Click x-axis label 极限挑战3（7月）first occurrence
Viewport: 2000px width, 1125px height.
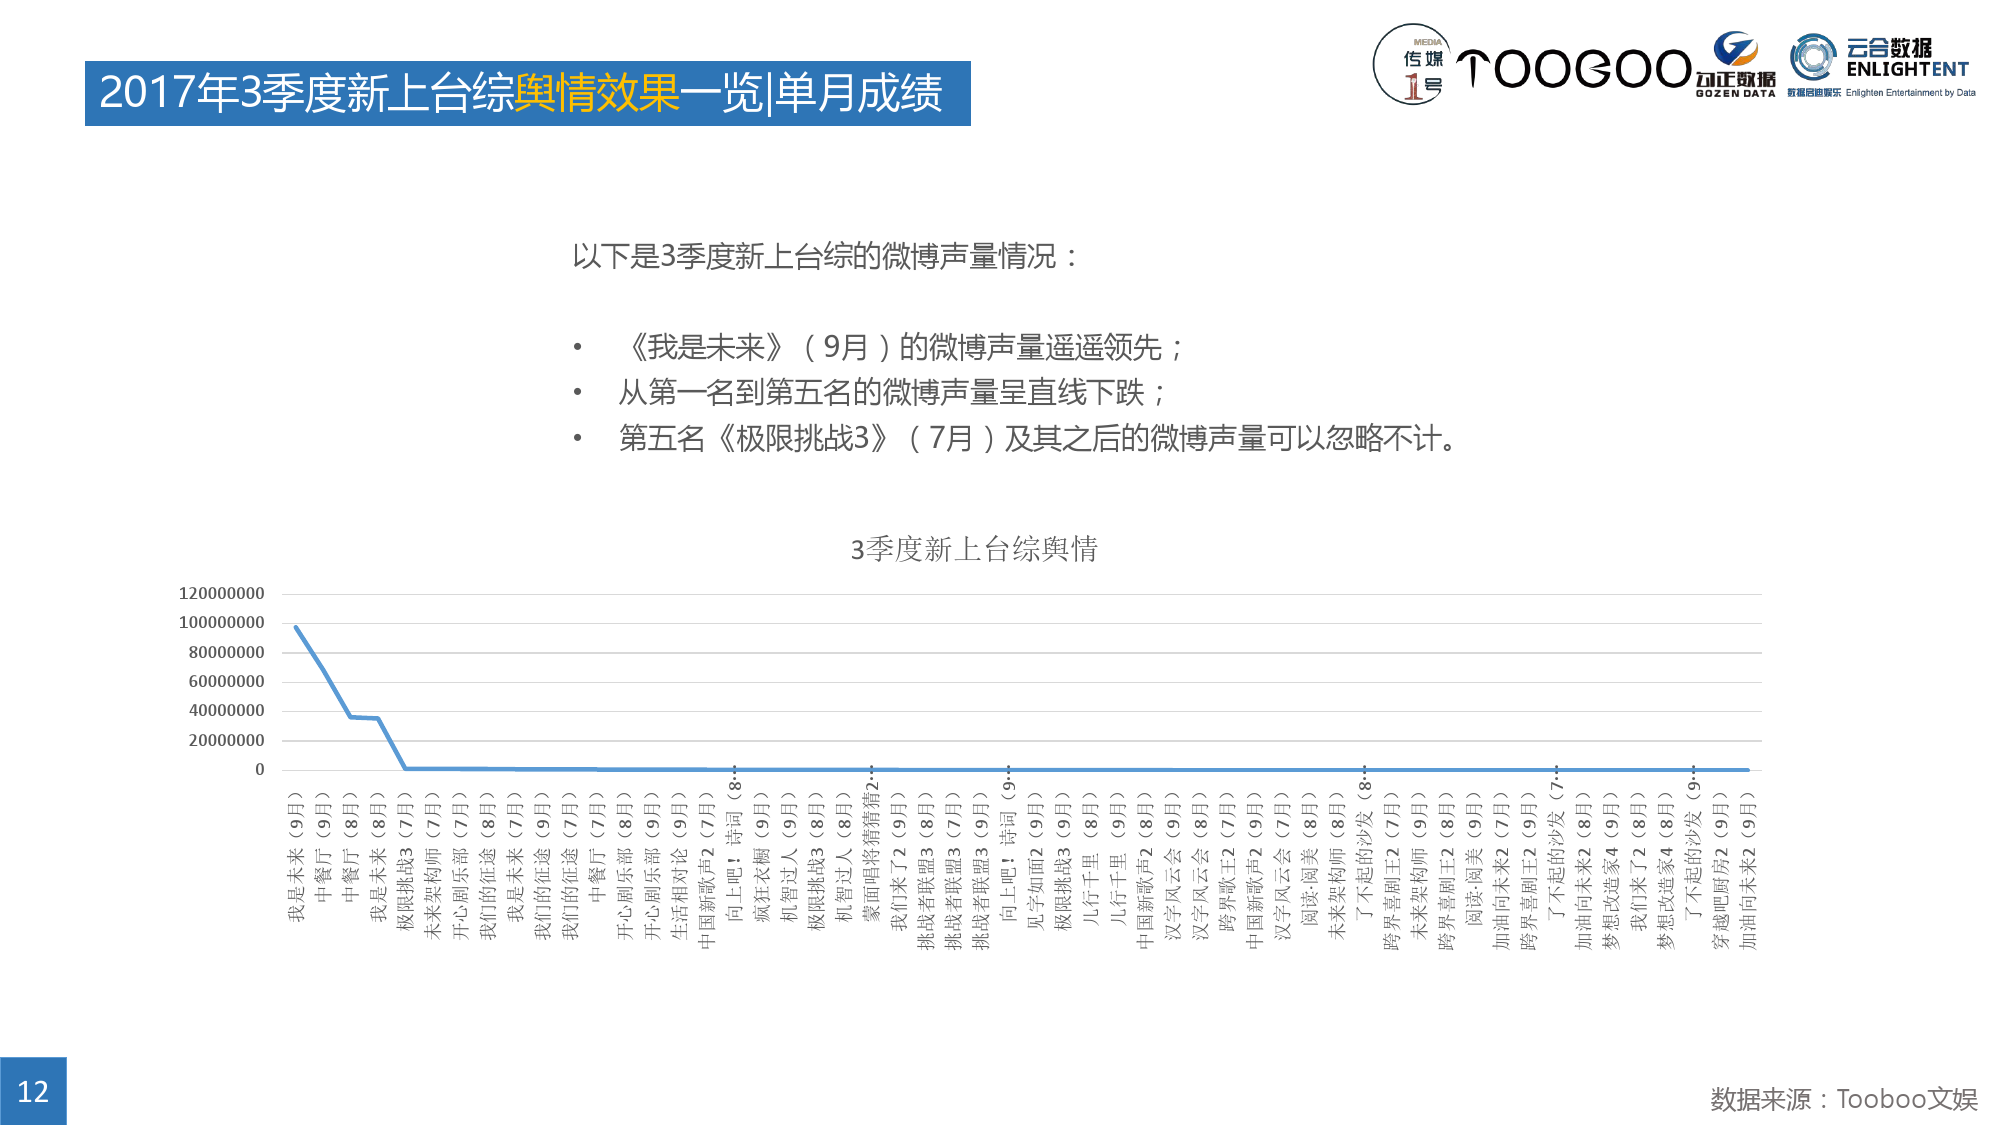[x=405, y=862]
